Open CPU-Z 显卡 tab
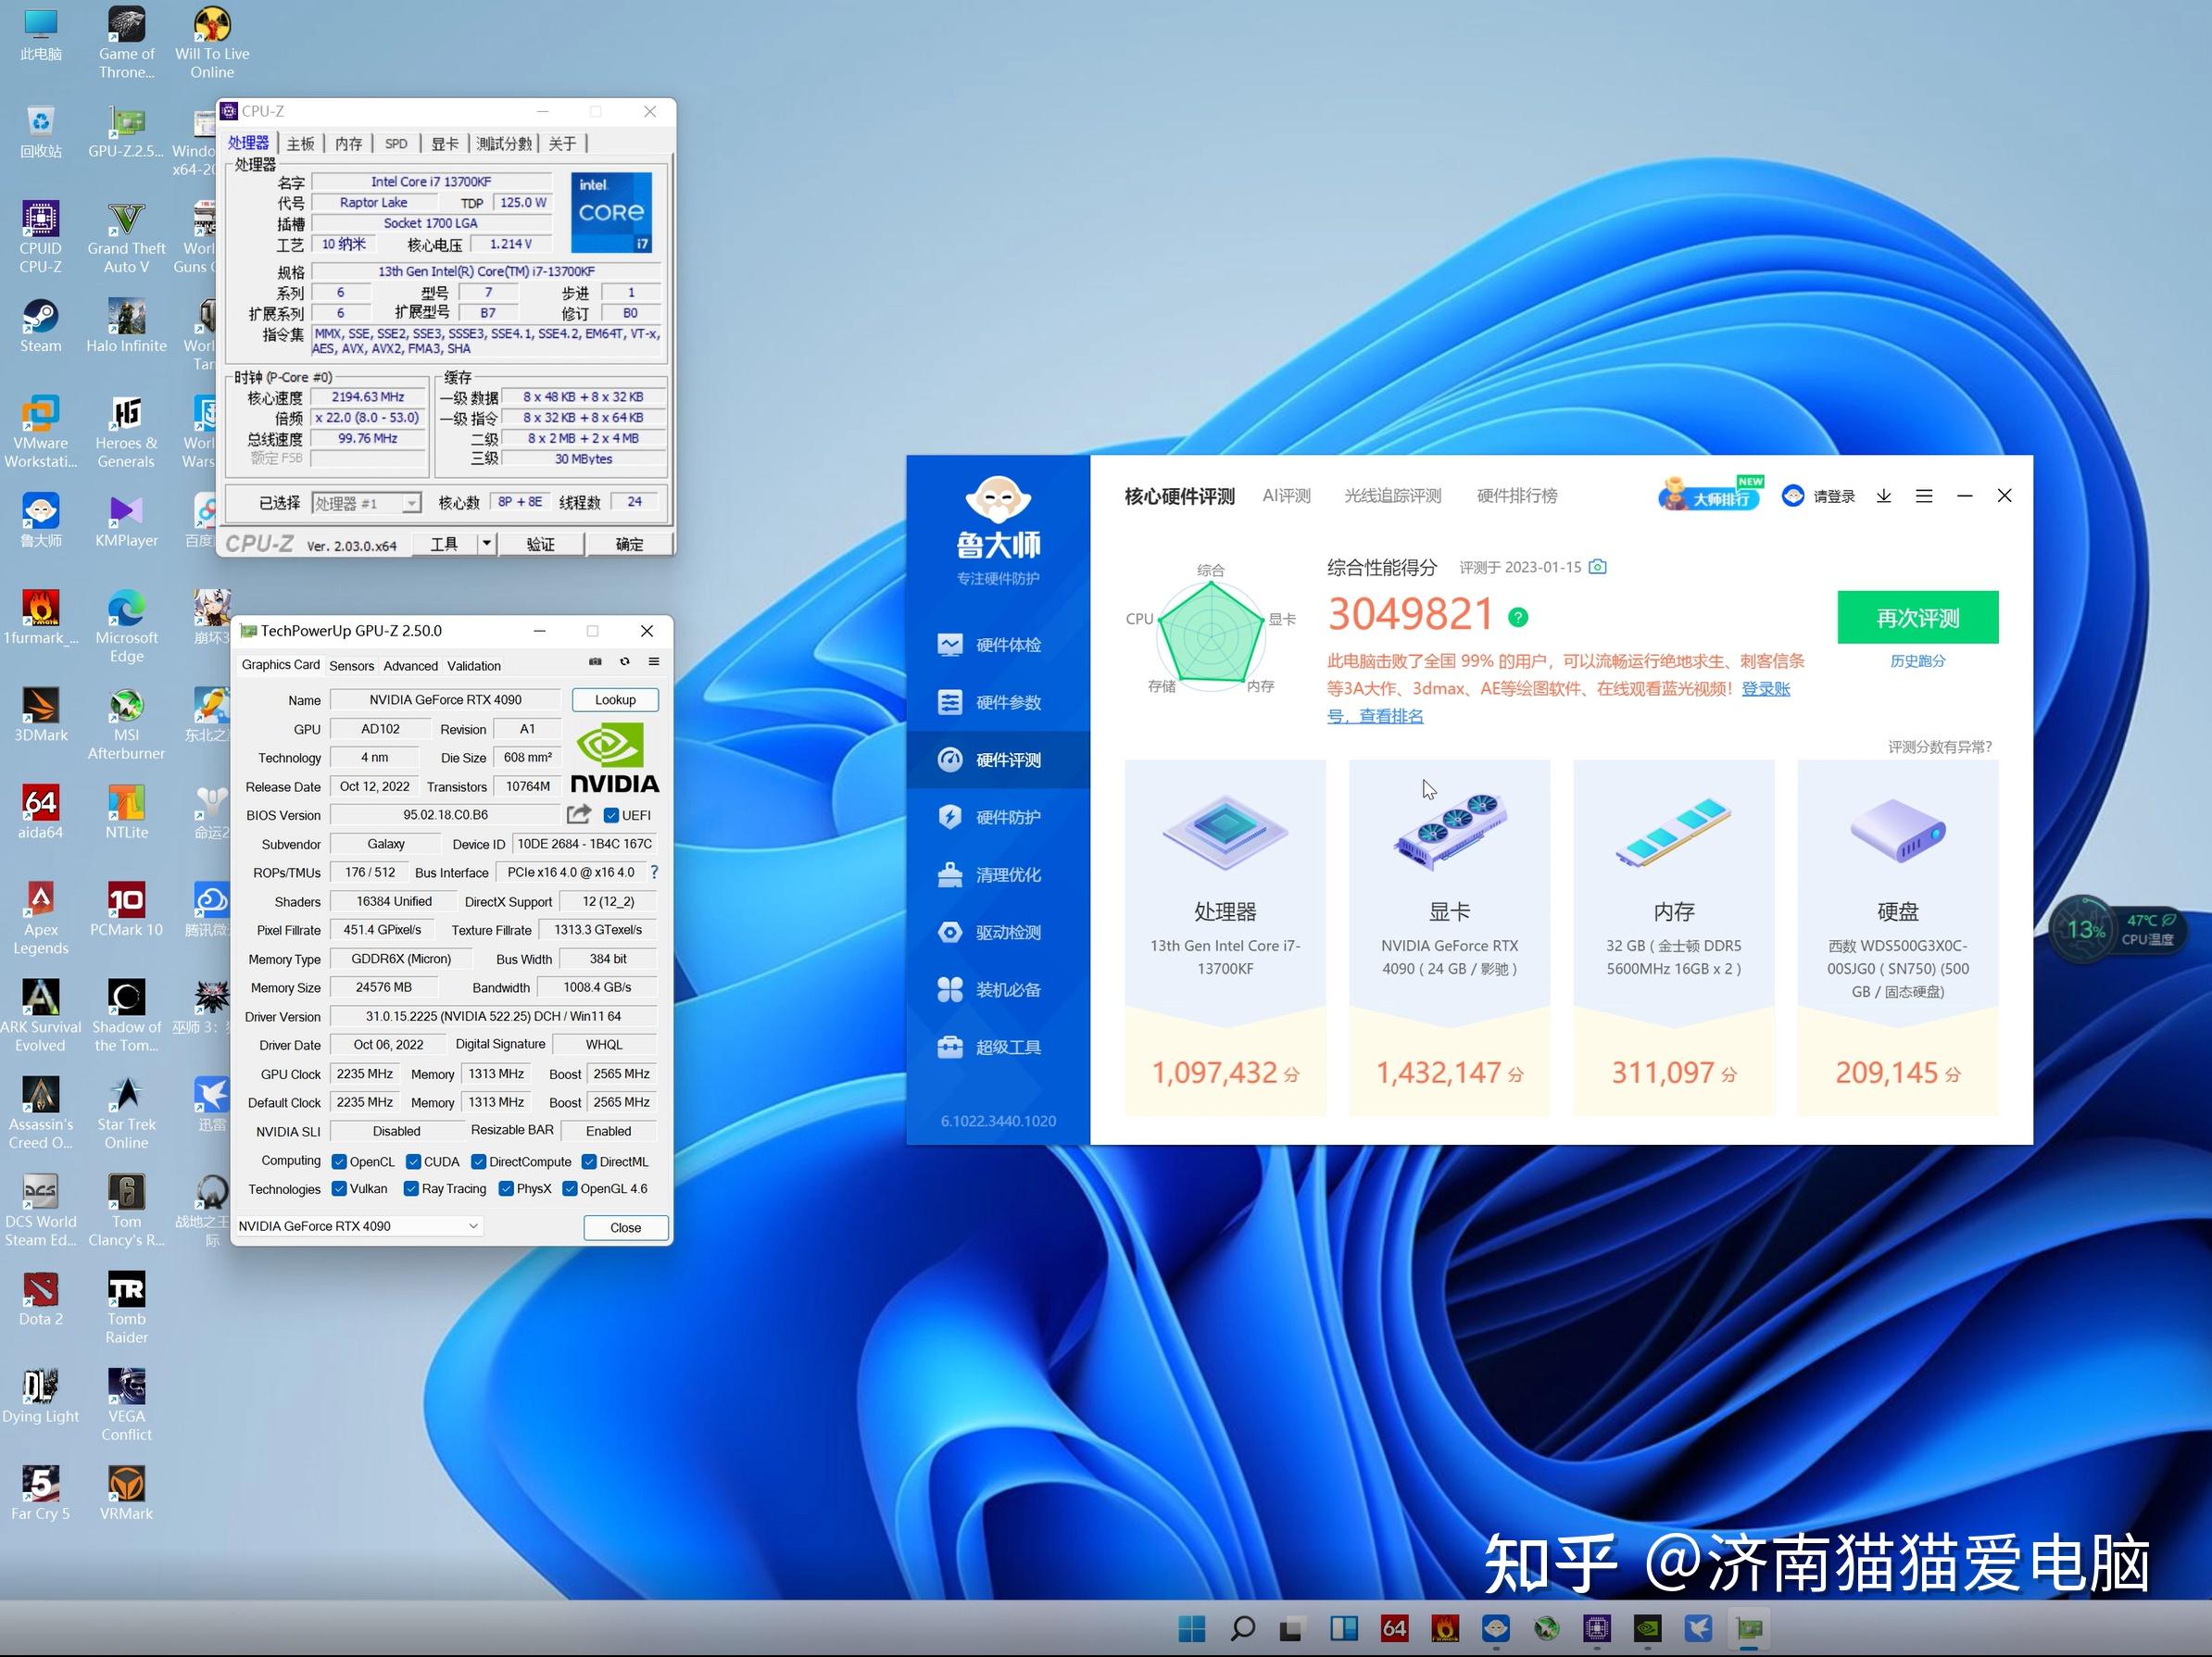 [x=442, y=144]
